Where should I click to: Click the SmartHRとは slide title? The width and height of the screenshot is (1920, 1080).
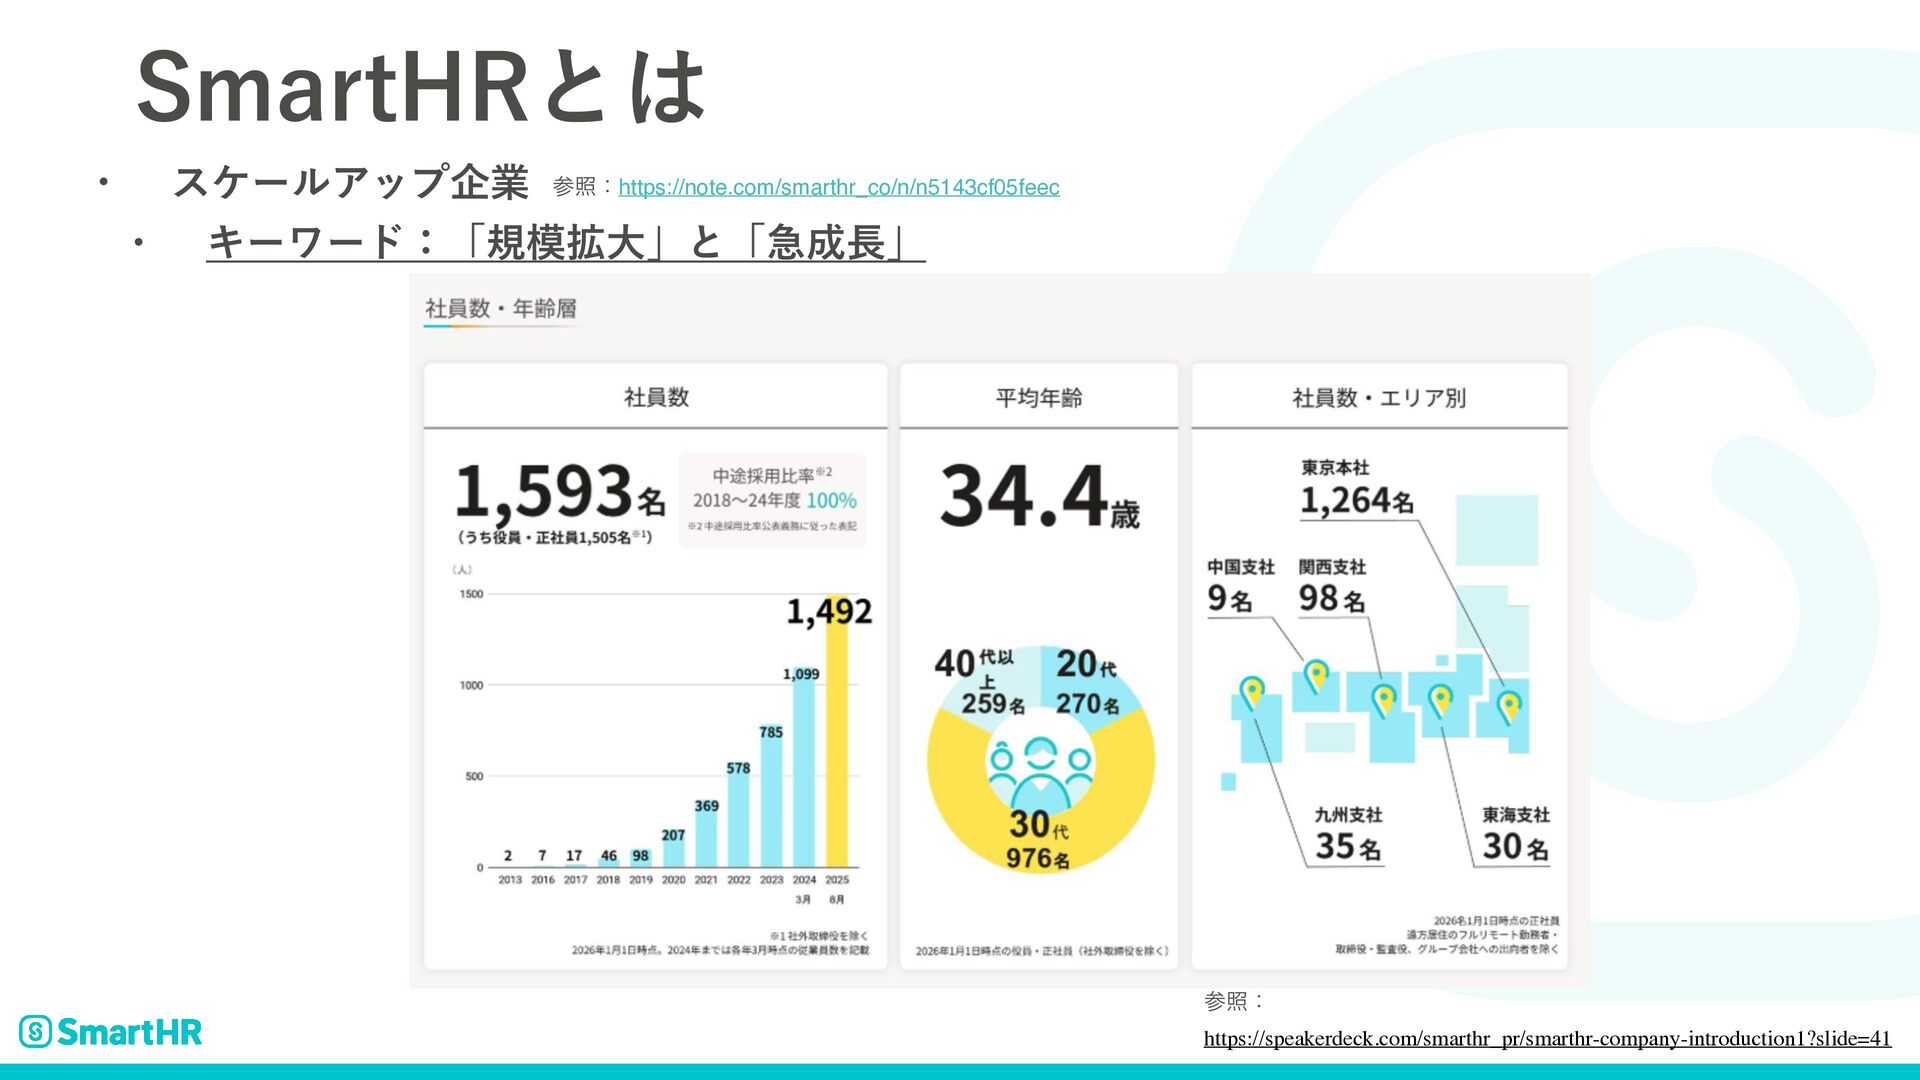[420, 88]
